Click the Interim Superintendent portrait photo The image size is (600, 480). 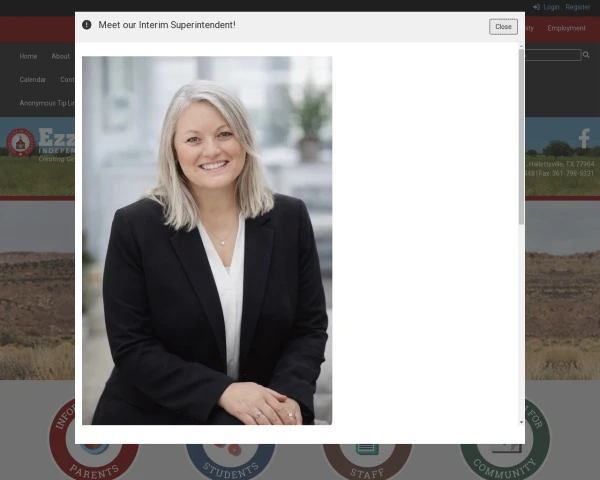click(x=207, y=240)
